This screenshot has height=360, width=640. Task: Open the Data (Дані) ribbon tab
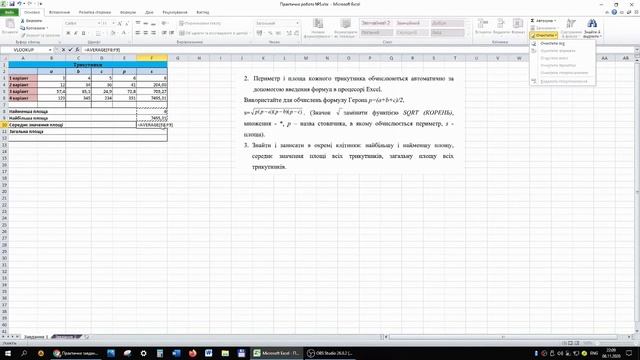(149, 12)
